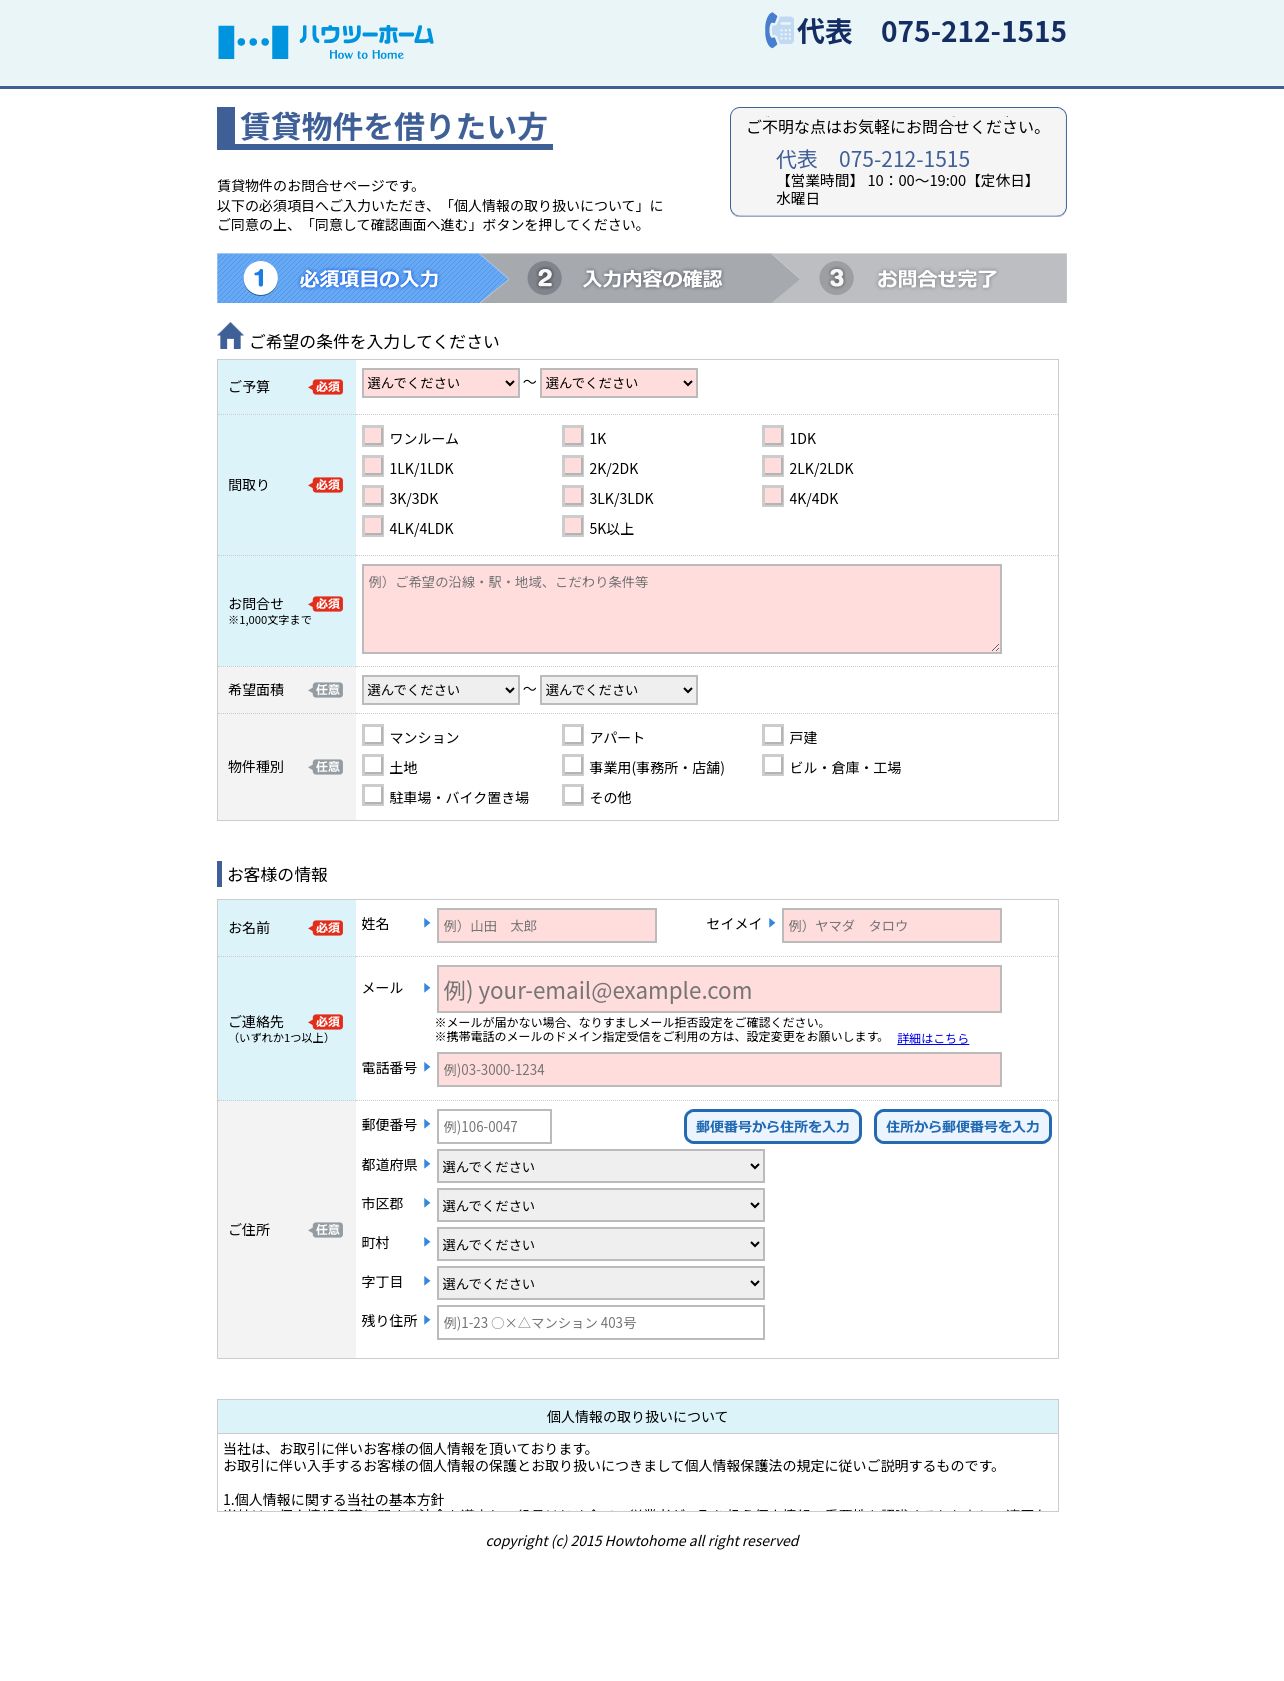1284x1681 pixels.
Task: Tick the 事業用(事務所・店舗) checkbox
Action: pyautogui.click(x=573, y=765)
